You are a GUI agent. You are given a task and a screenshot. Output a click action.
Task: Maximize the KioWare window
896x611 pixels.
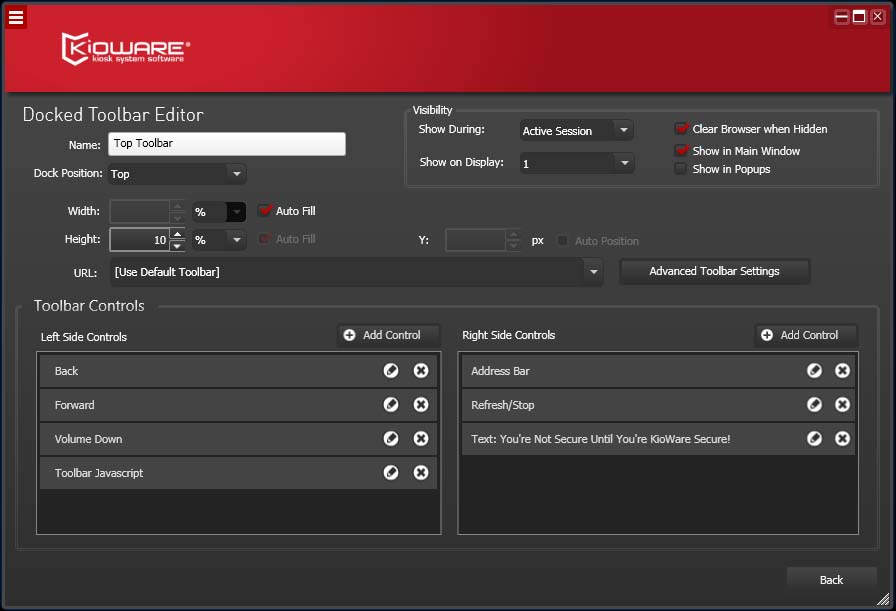[859, 17]
